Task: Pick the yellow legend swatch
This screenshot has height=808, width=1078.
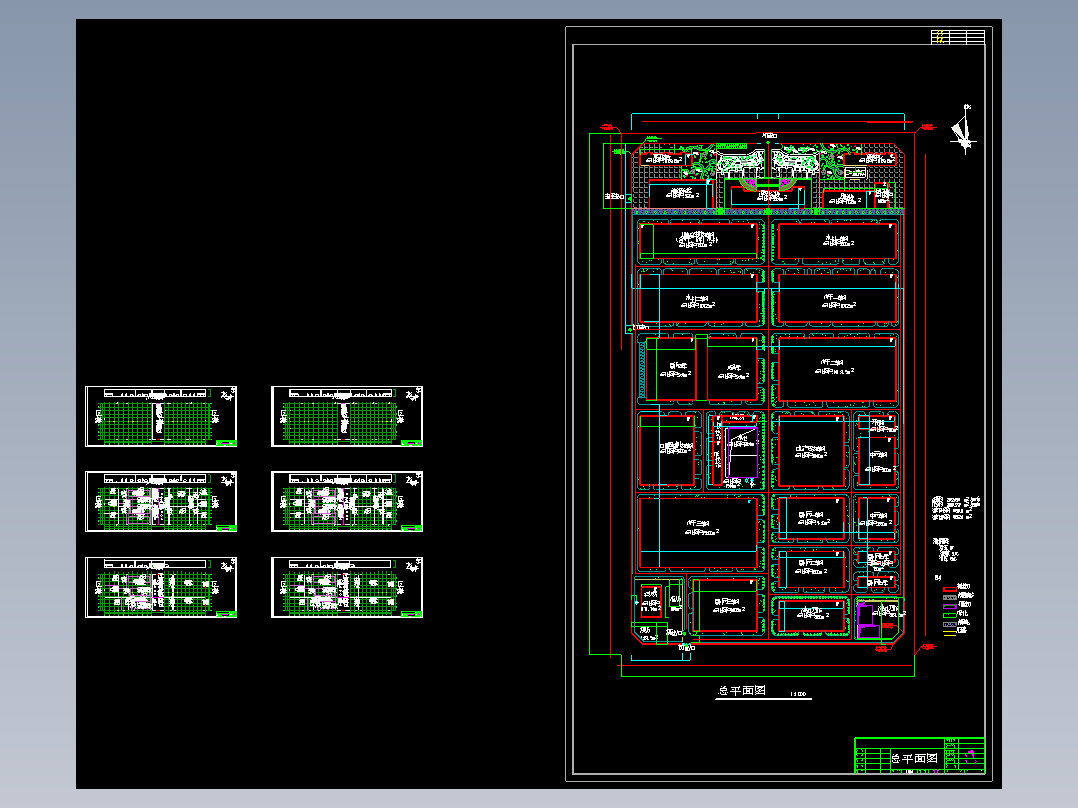Action: point(949,633)
